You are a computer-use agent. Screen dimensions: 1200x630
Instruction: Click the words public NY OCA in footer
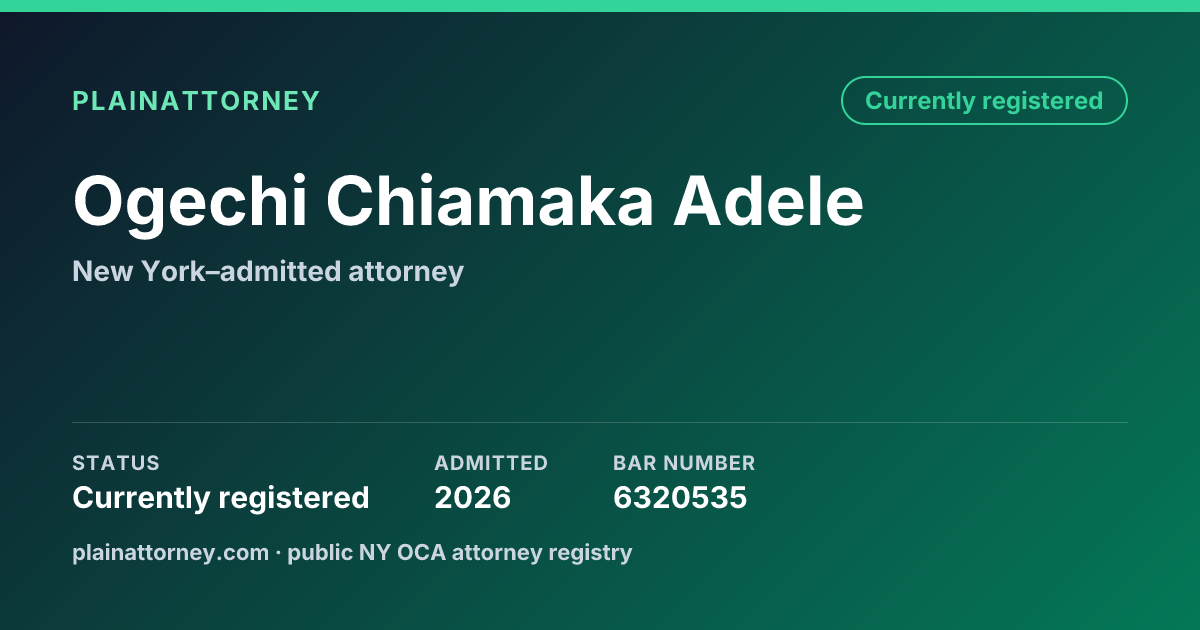(x=367, y=552)
